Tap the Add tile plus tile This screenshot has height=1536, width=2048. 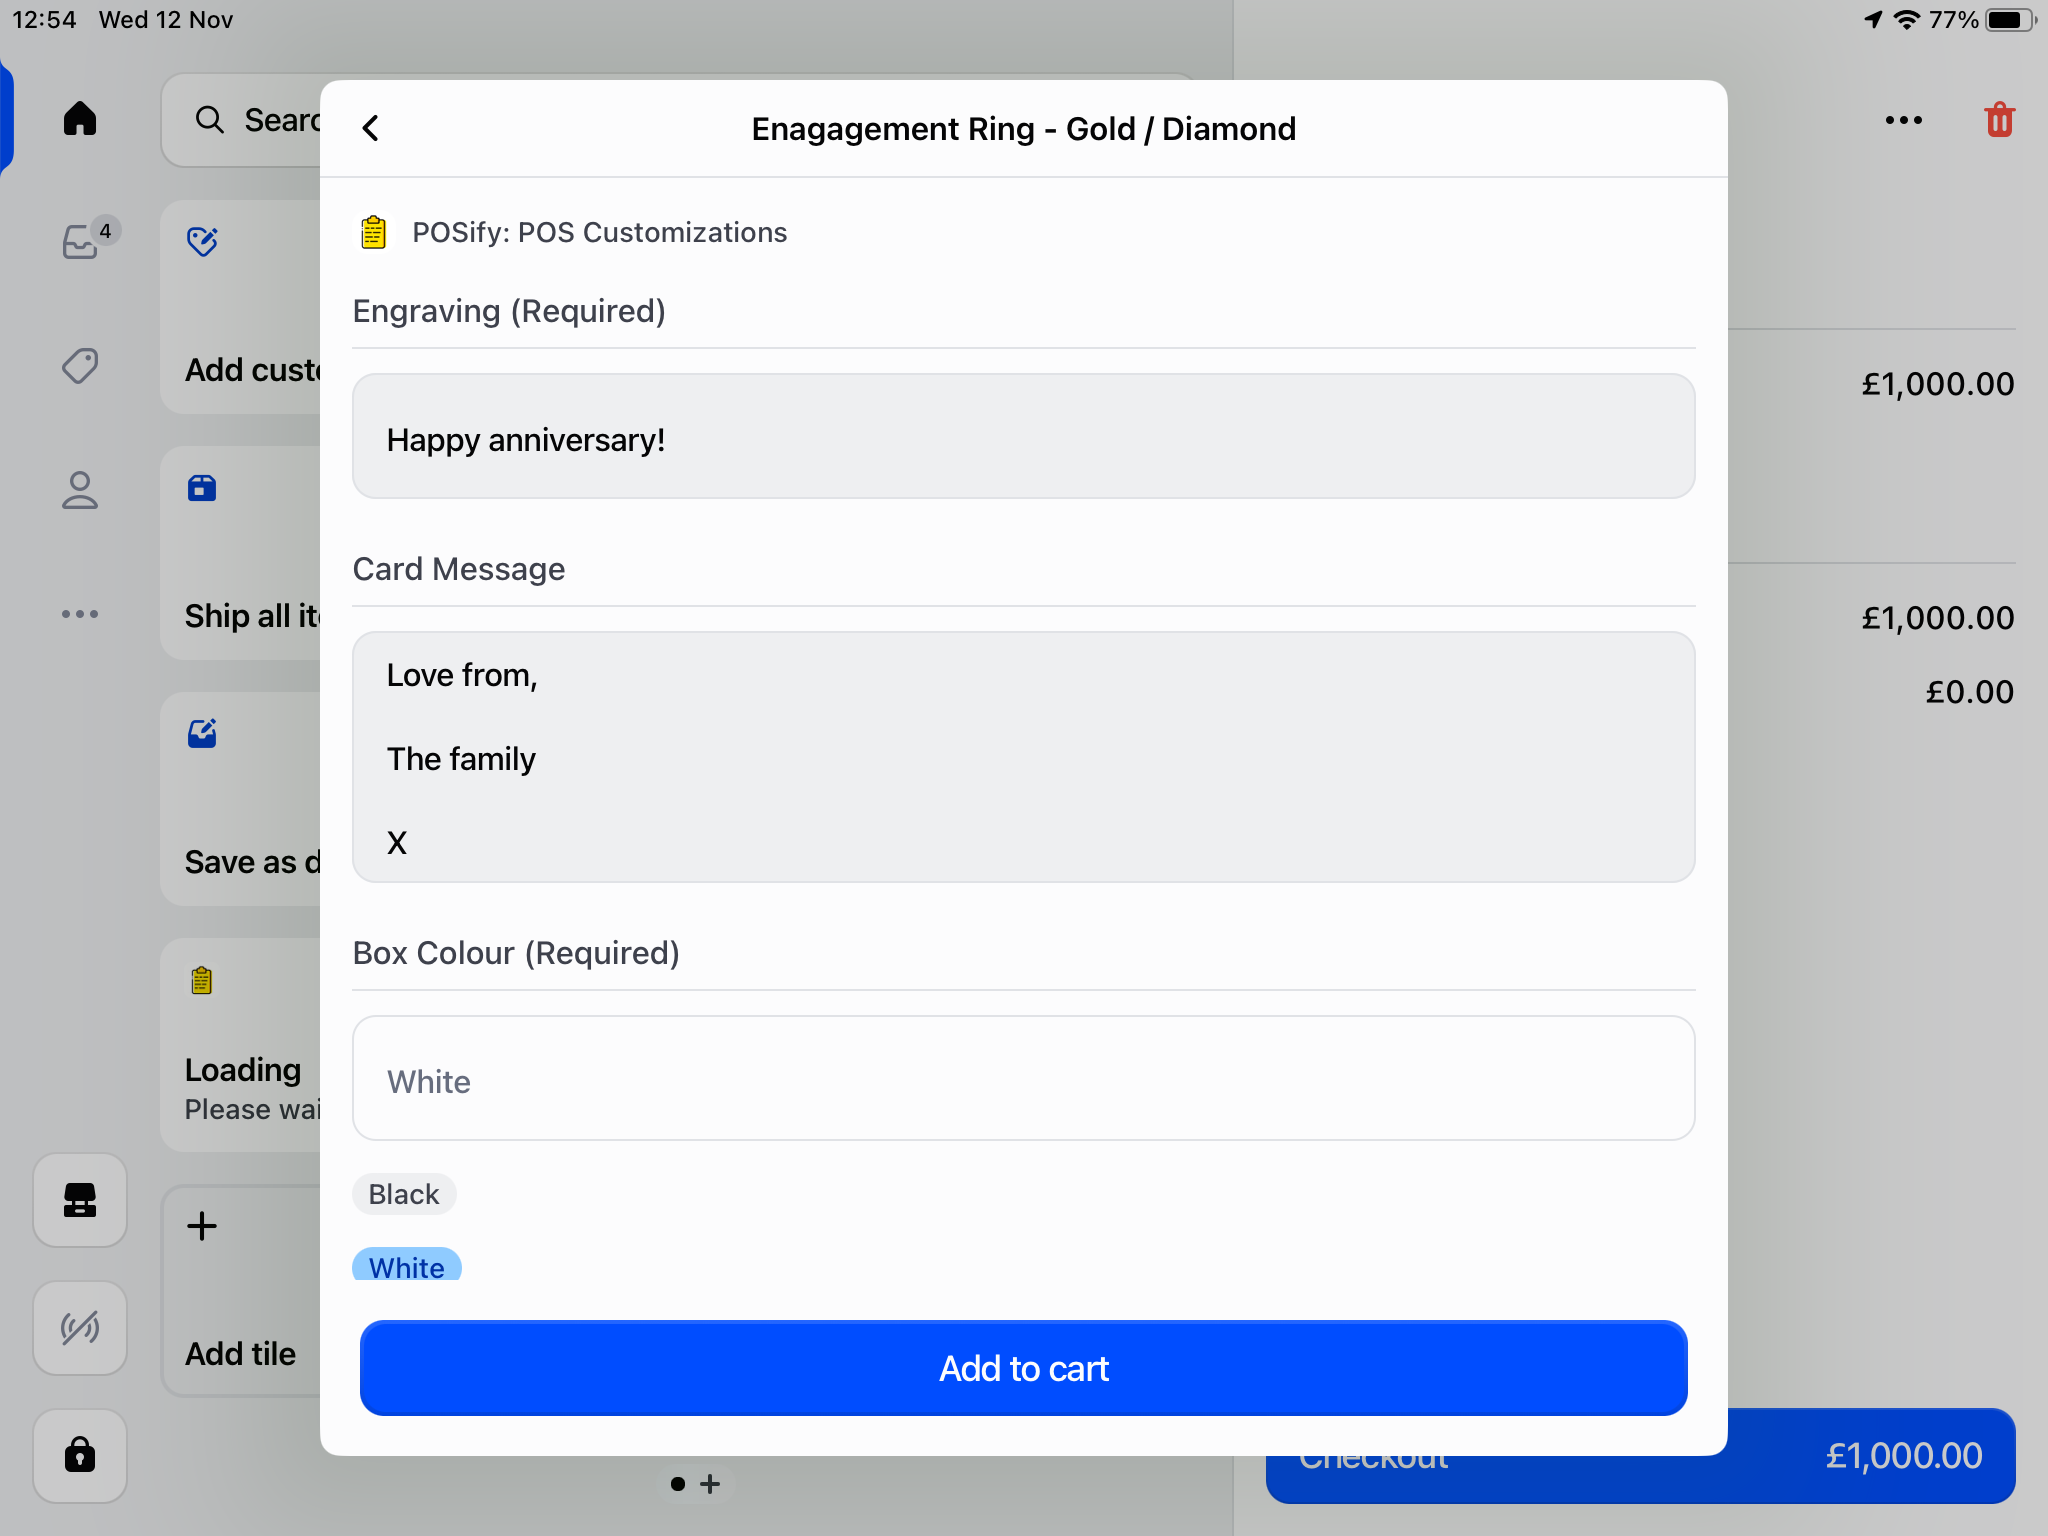pyautogui.click(x=240, y=1290)
